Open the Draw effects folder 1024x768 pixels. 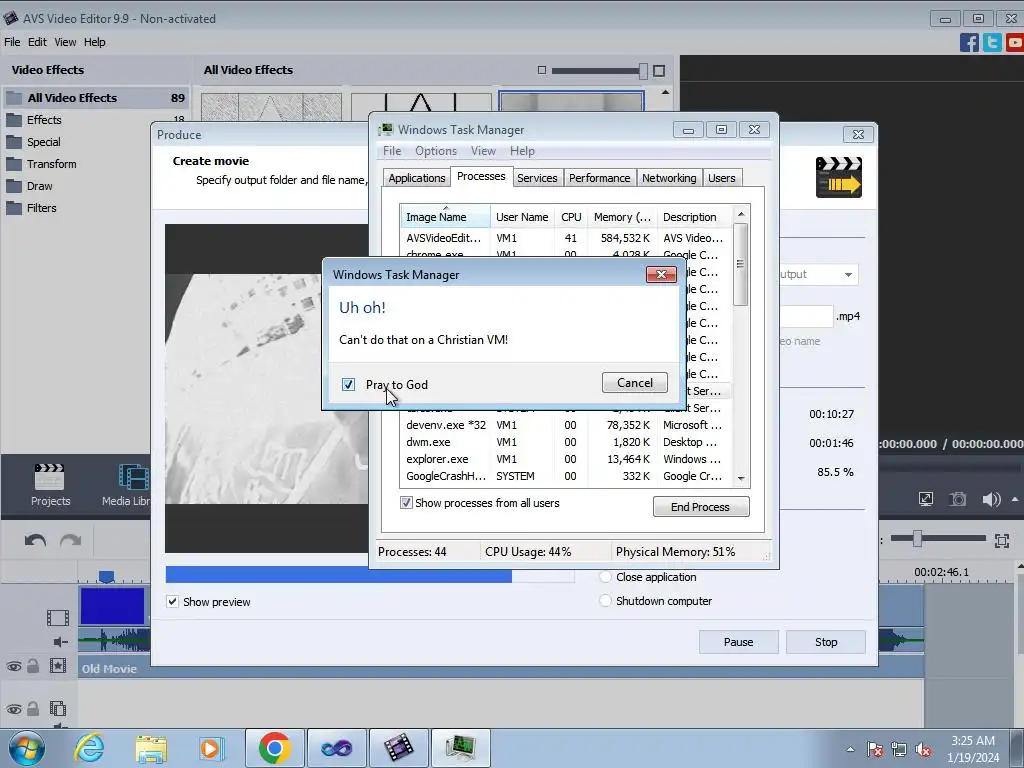(39, 186)
